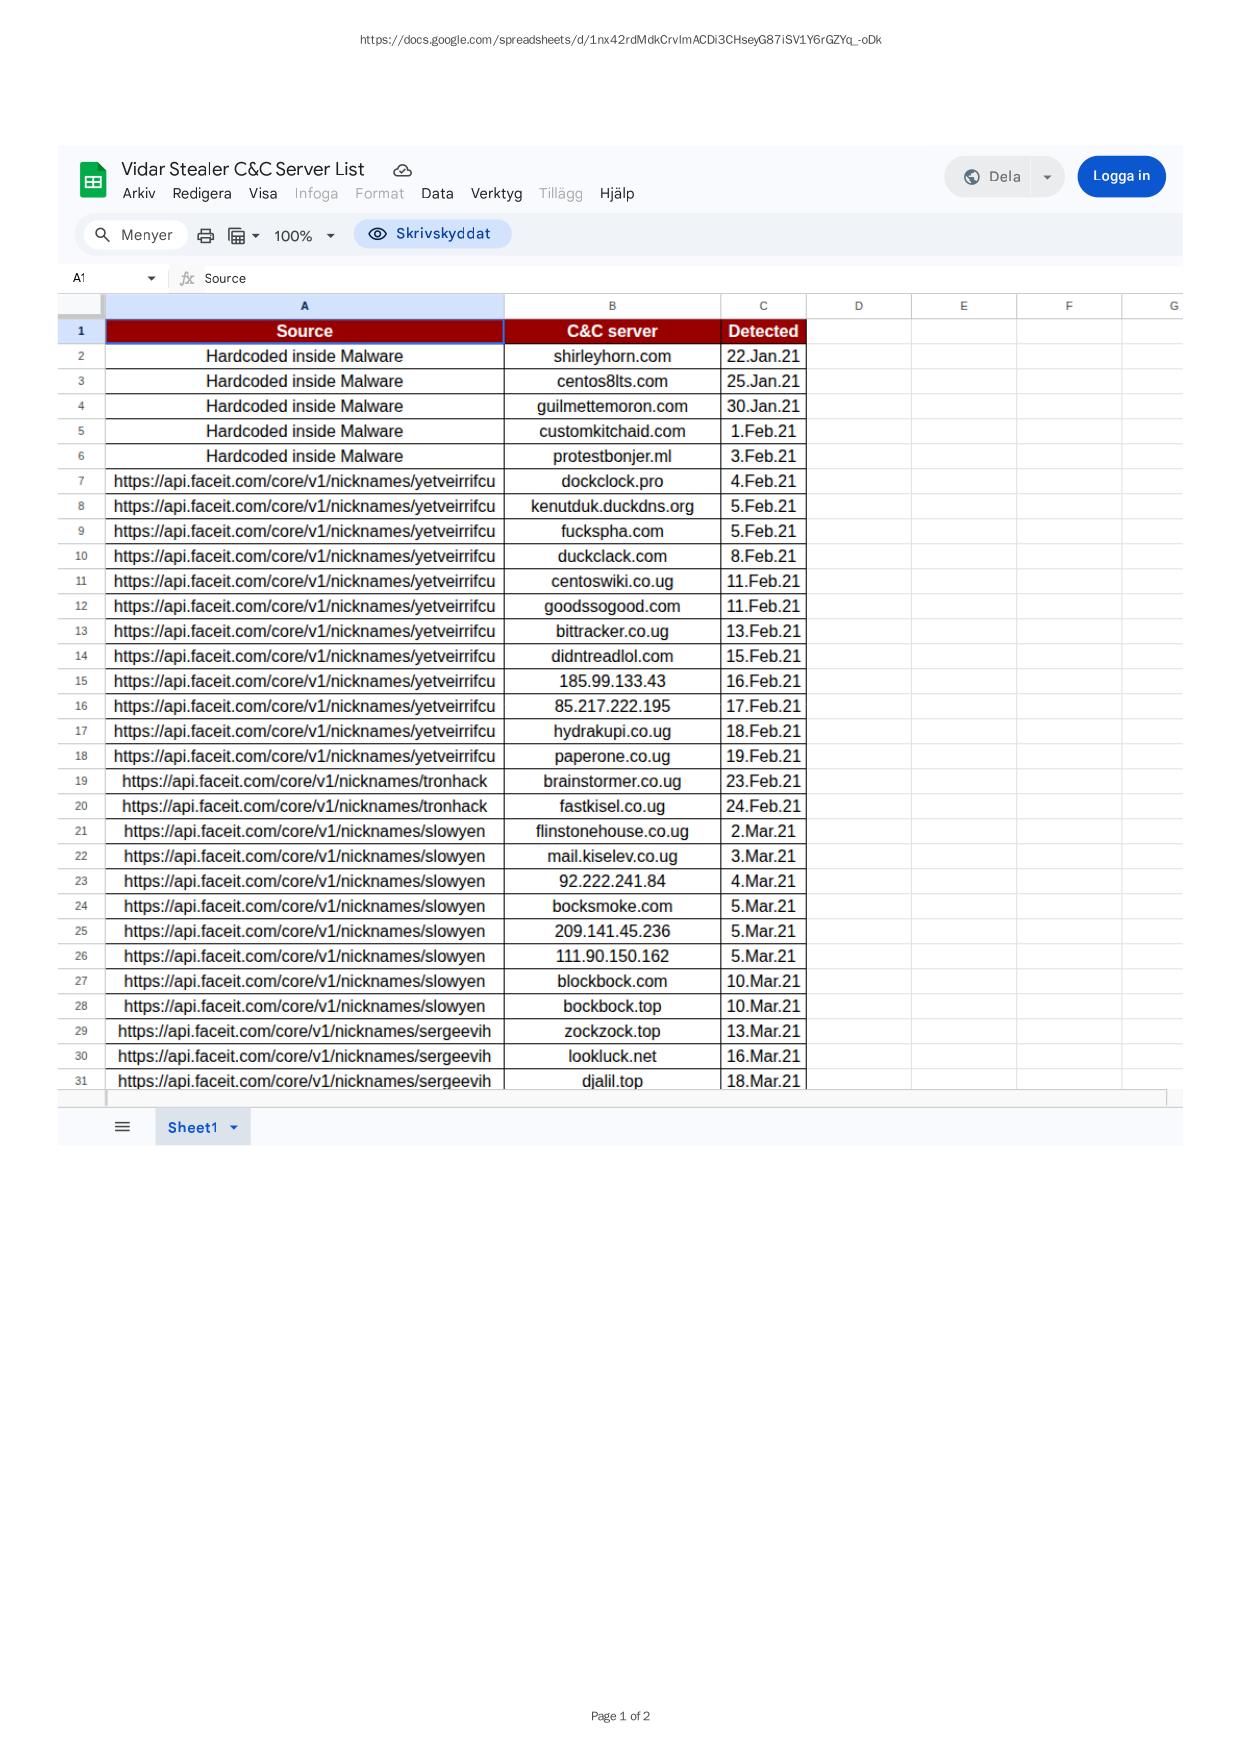Image resolution: width=1242 pixels, height=1756 pixels.
Task: Open the all sheets list icon
Action: (122, 1127)
